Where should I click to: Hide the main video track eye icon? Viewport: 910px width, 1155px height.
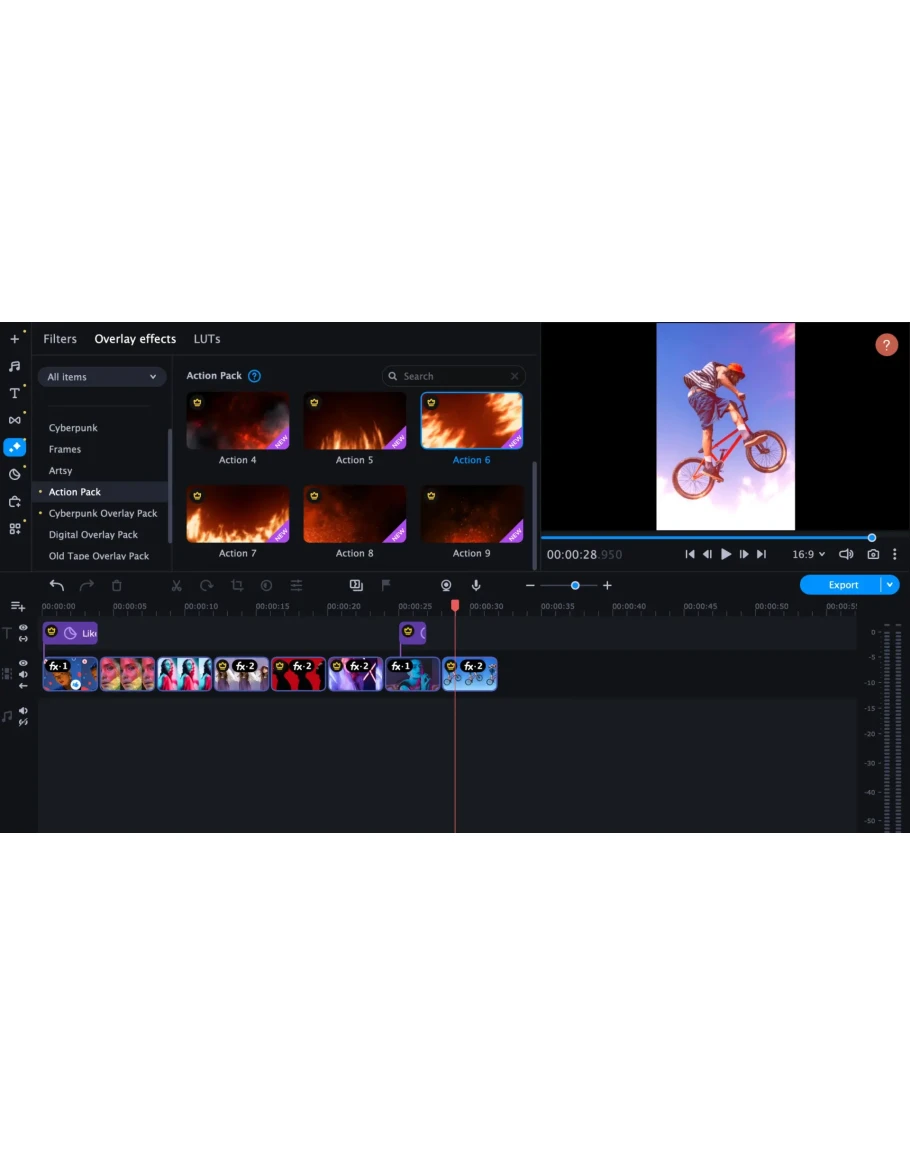pyautogui.click(x=23, y=663)
